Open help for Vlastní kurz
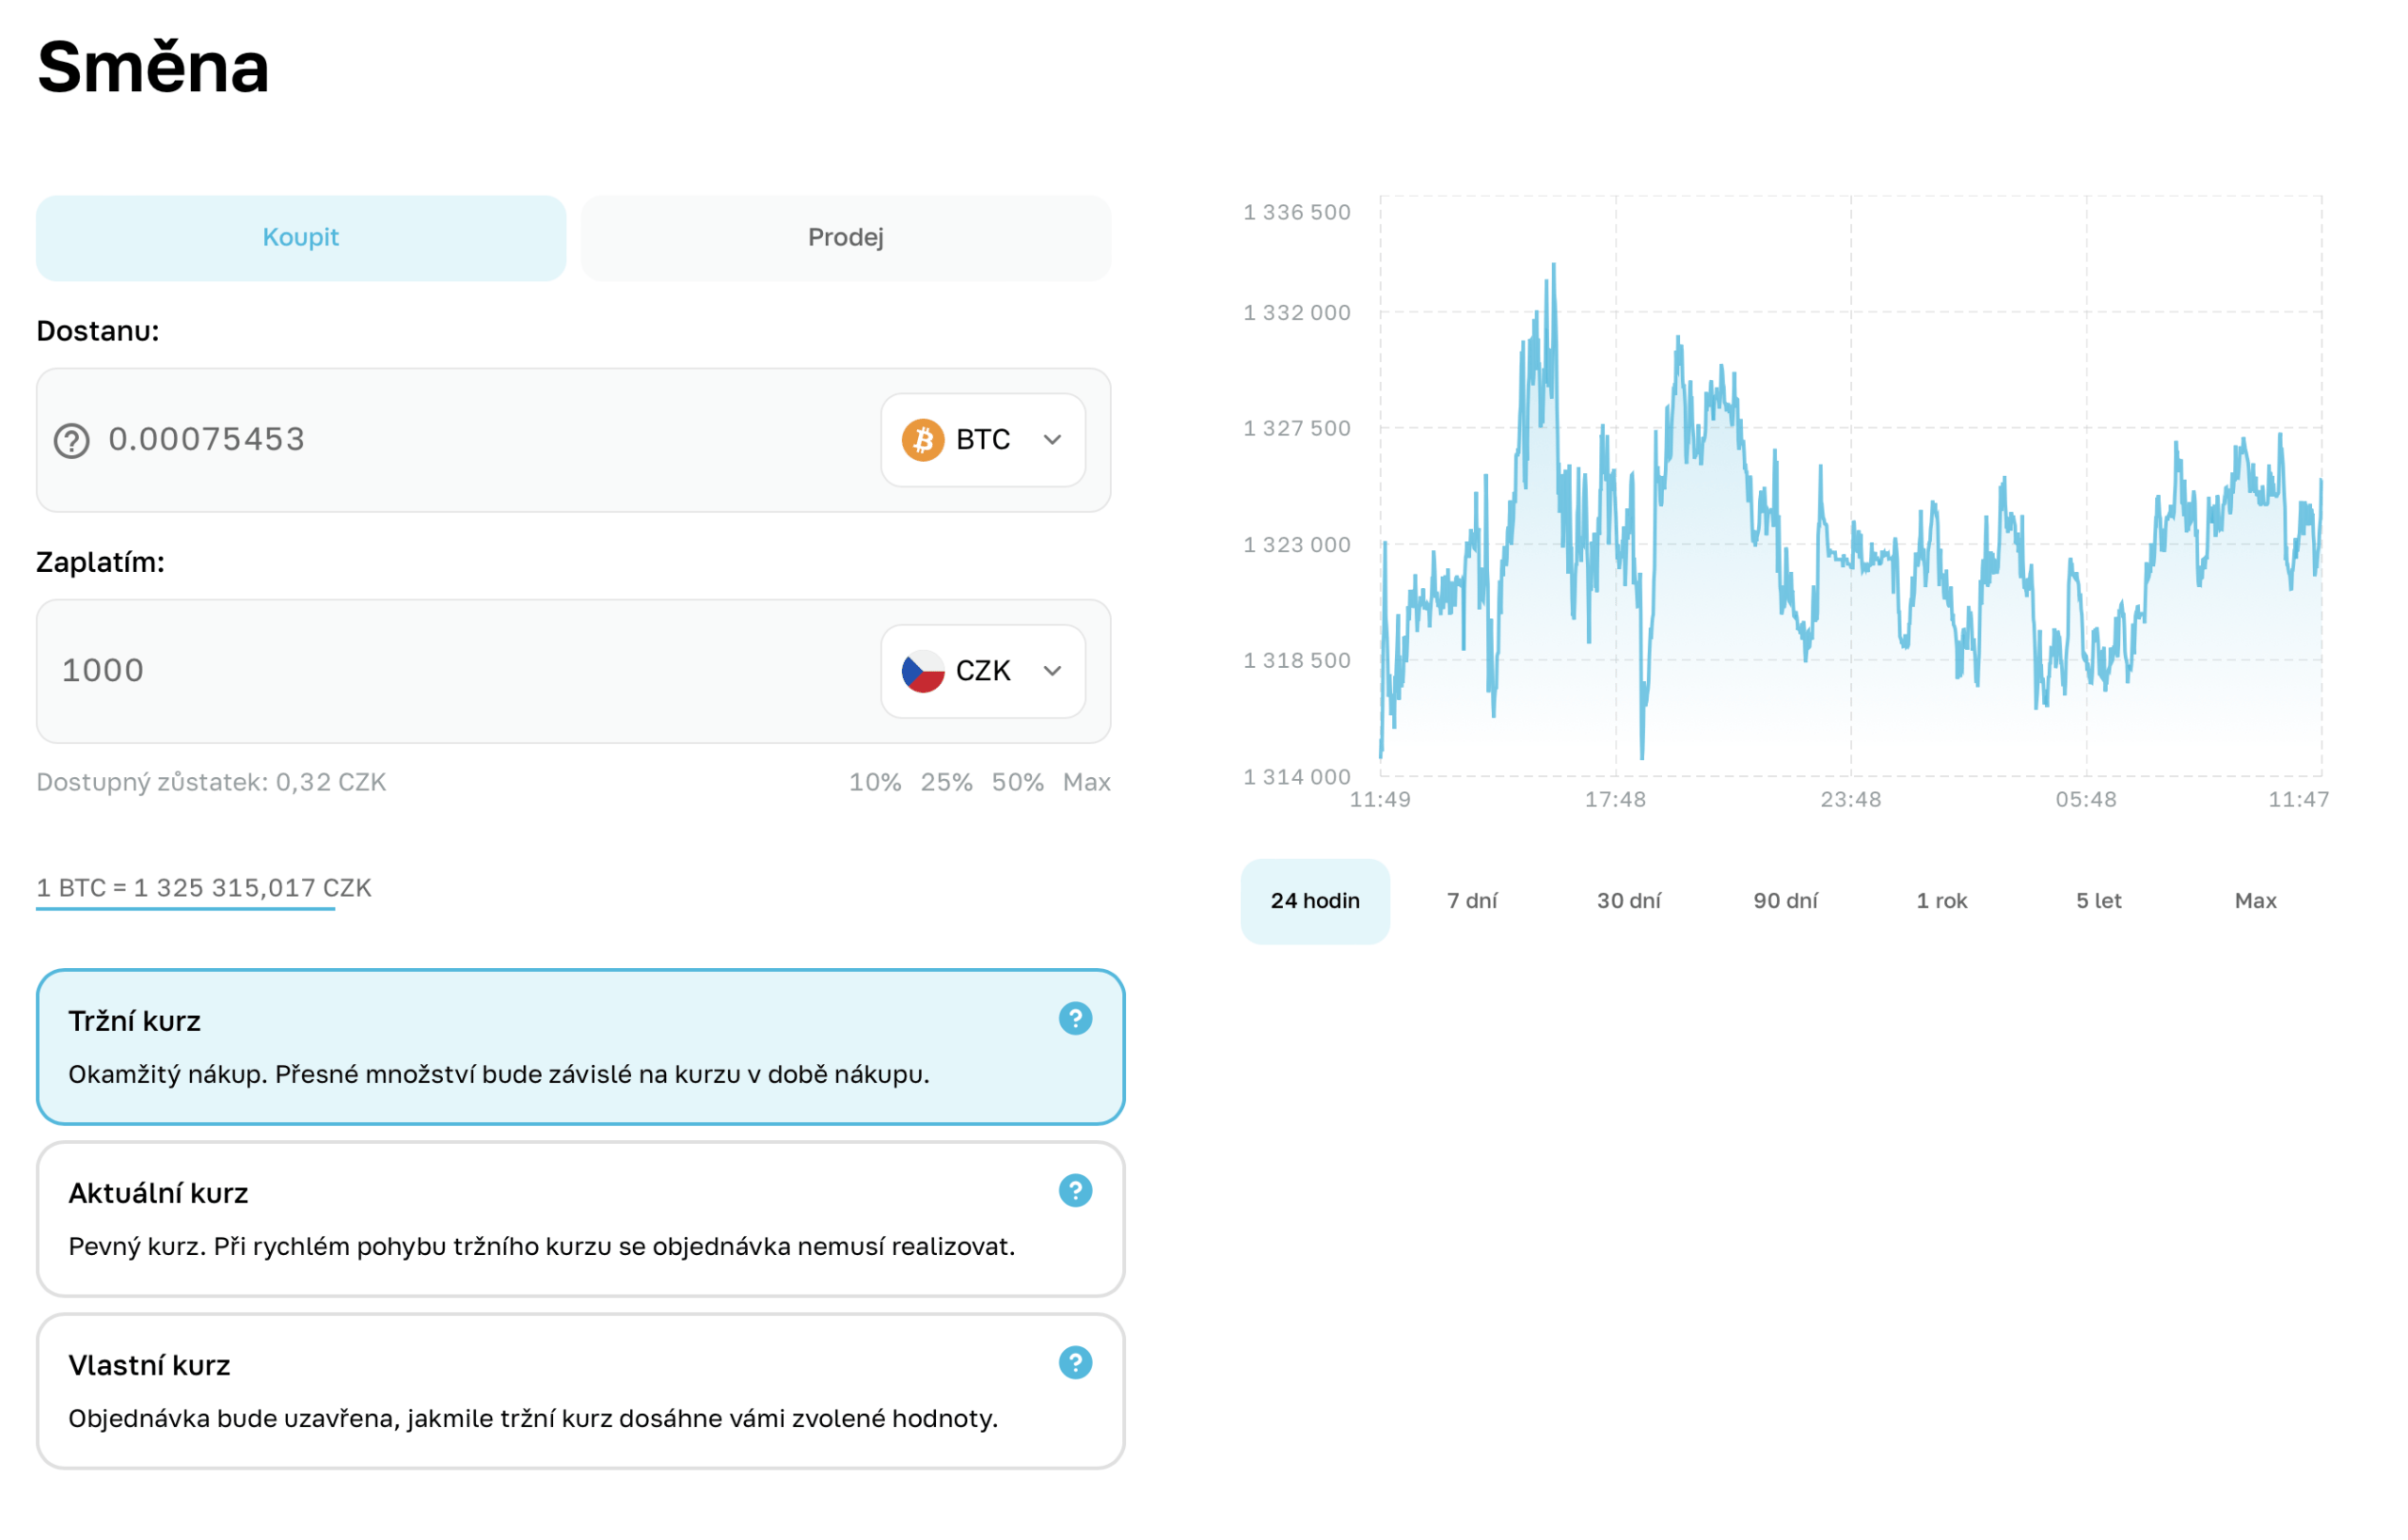The height and width of the screenshot is (1540, 2408). pyautogui.click(x=1075, y=1363)
